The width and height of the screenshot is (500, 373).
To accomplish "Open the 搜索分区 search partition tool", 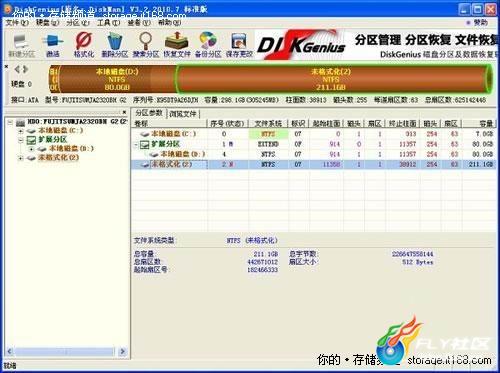I will point(146,44).
